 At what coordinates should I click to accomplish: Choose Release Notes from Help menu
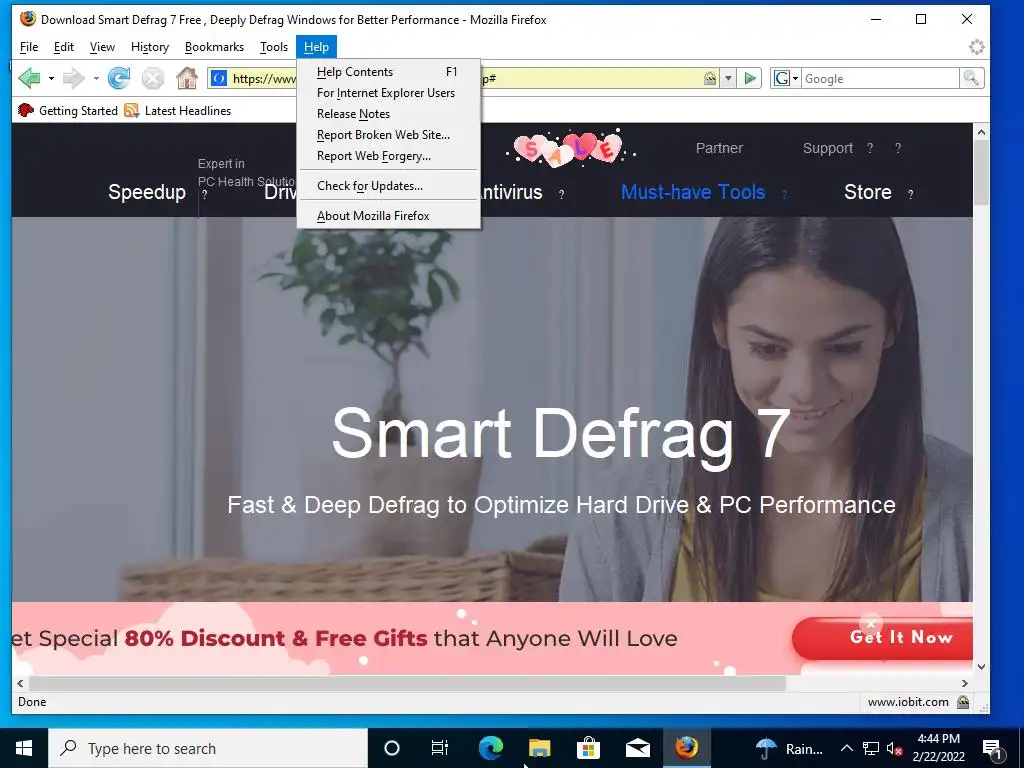(389, 114)
